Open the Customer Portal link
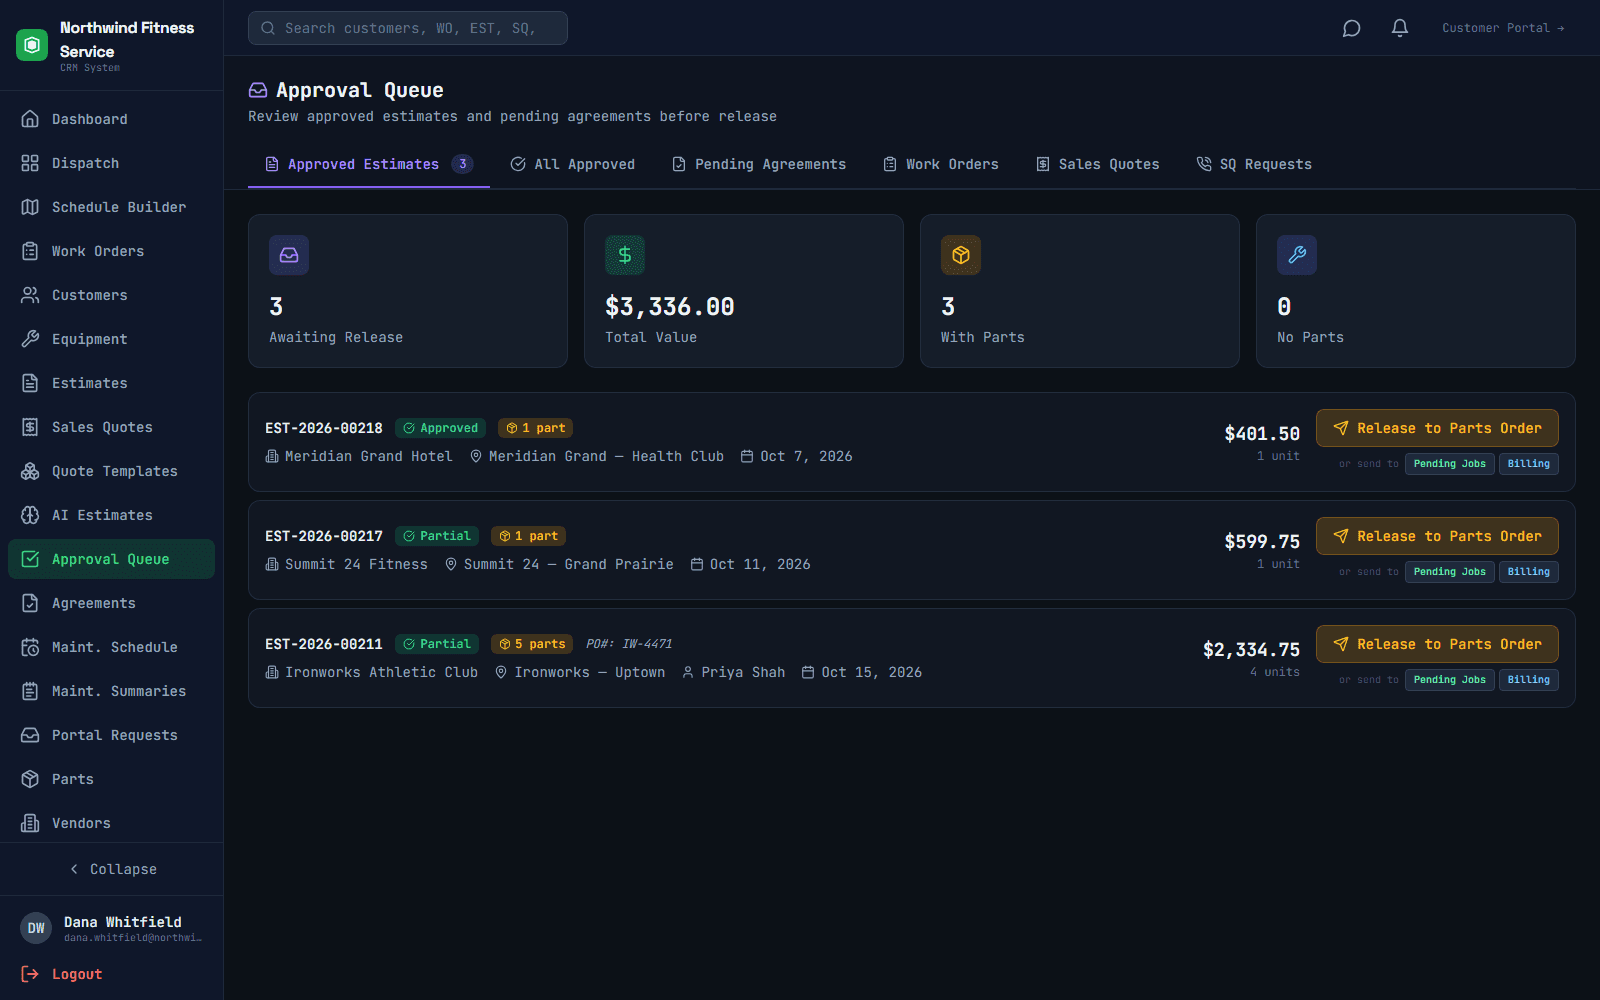 click(1503, 28)
